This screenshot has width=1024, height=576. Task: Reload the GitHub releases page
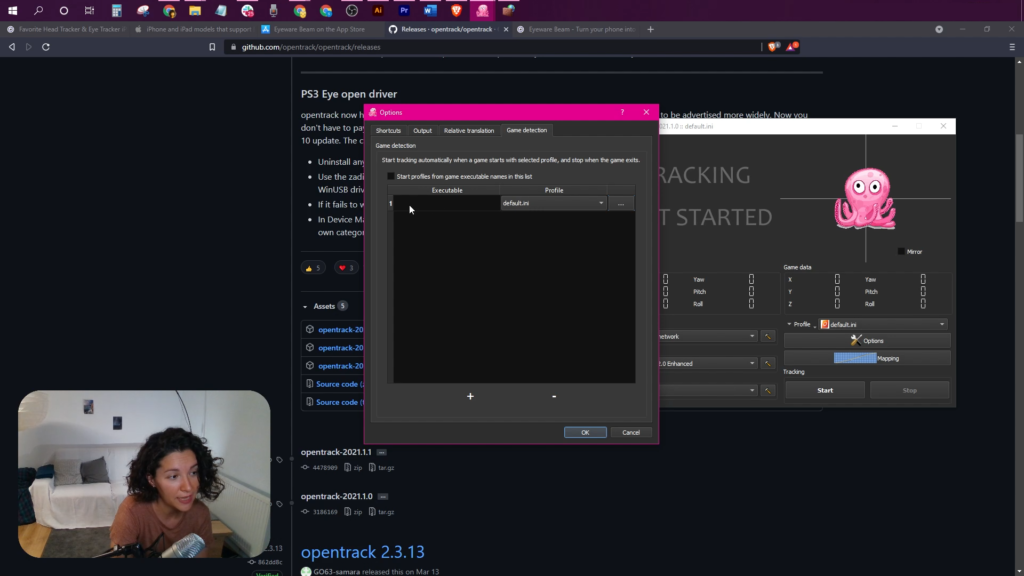(46, 47)
